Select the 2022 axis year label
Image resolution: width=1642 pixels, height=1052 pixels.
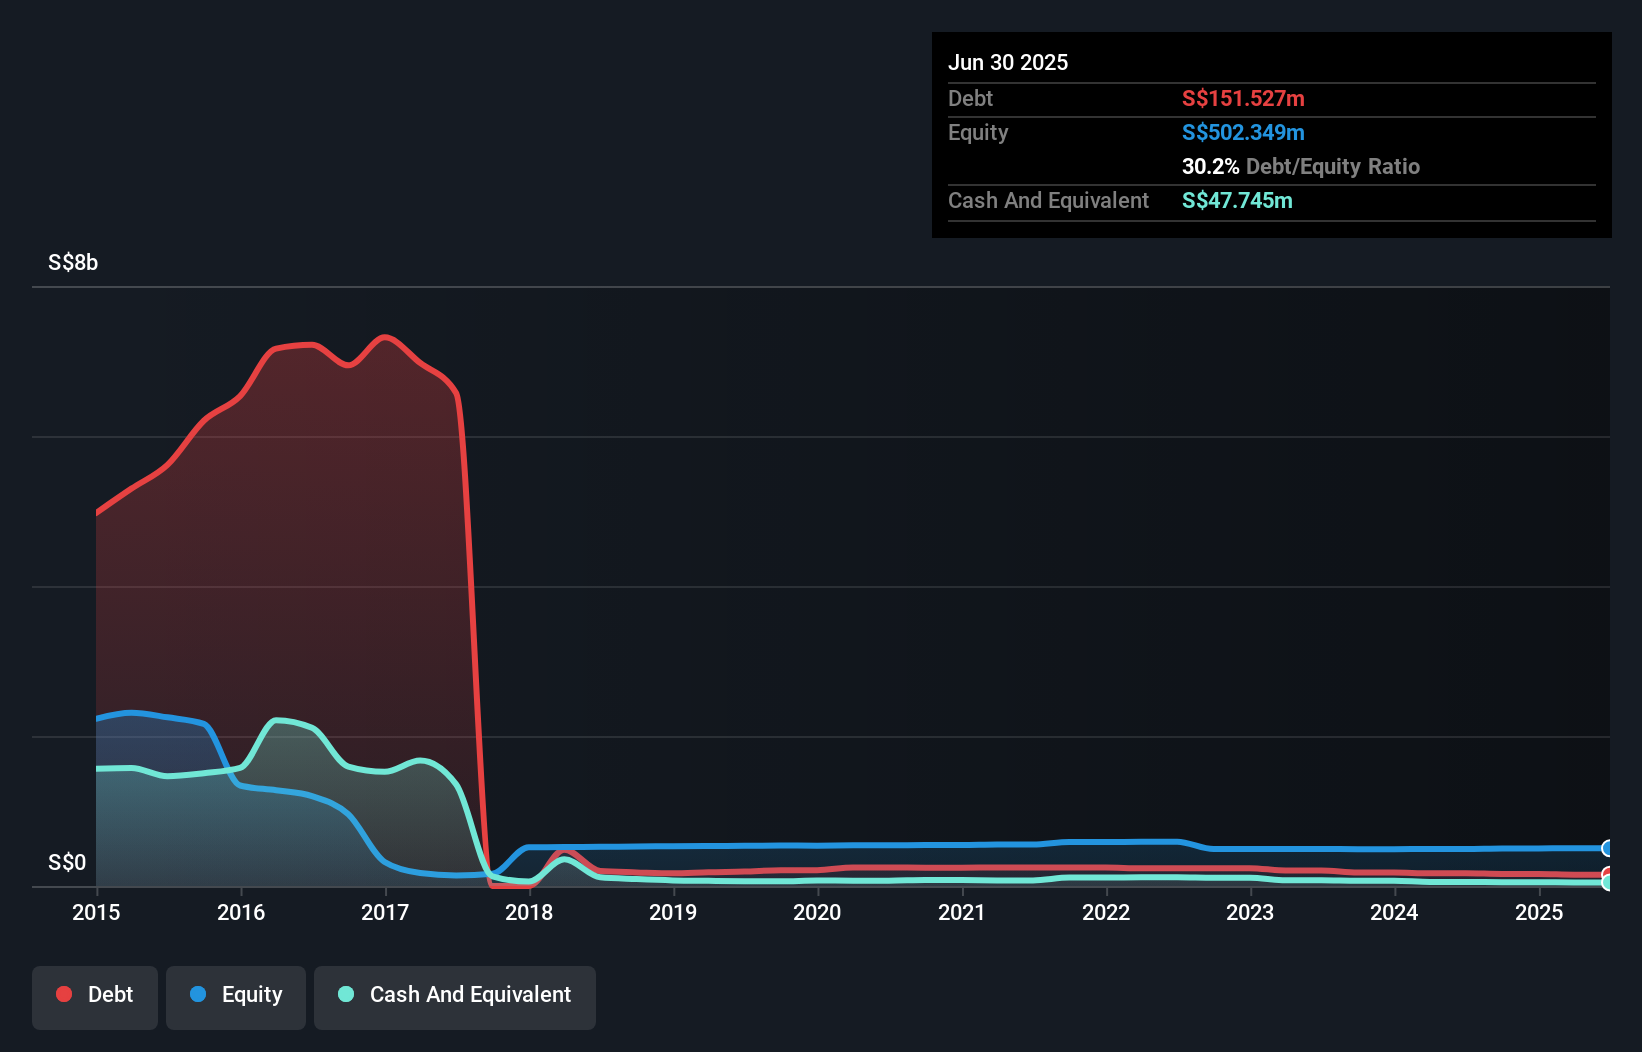(x=1106, y=912)
